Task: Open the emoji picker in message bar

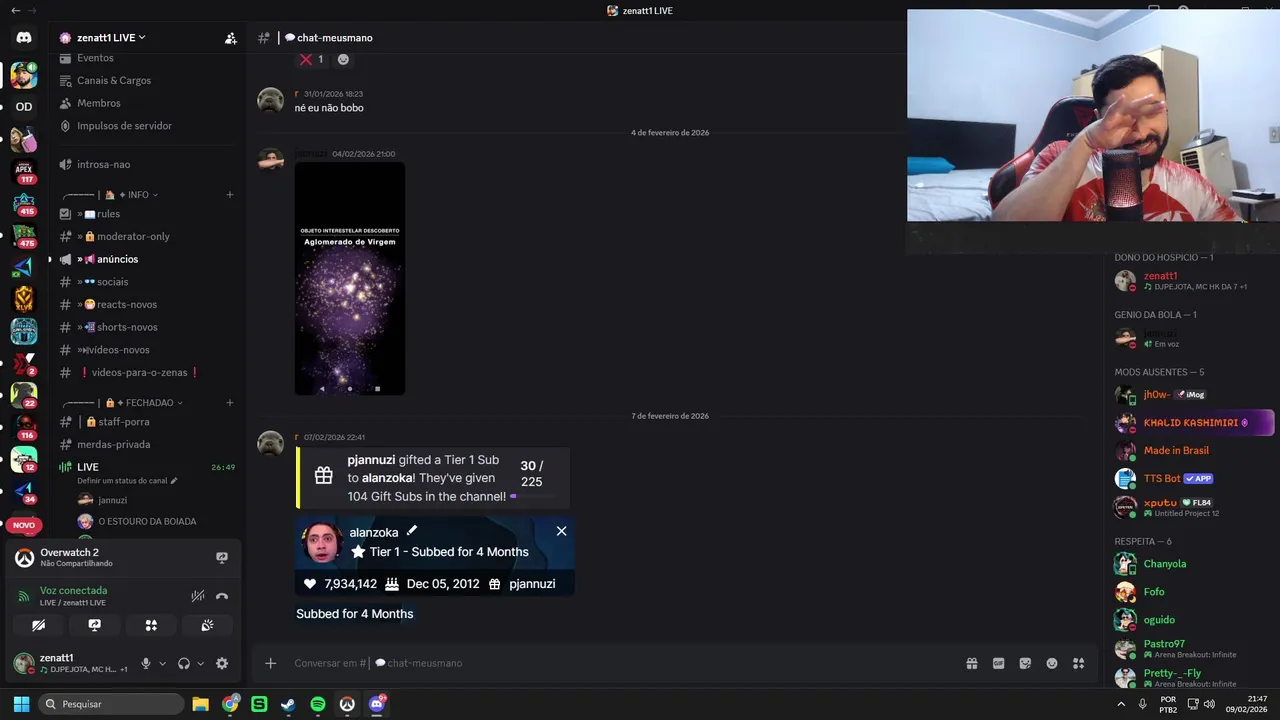Action: [x=1052, y=663]
